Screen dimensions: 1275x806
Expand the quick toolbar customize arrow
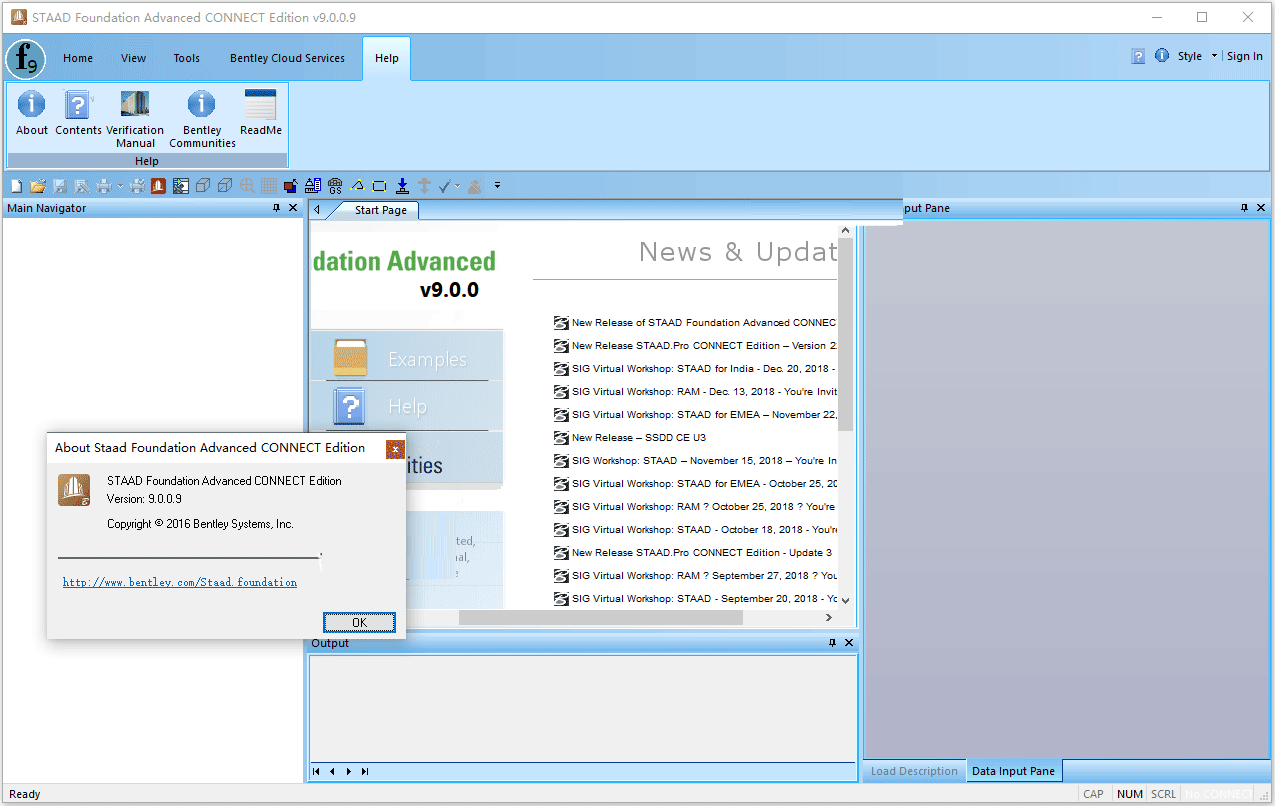497,186
